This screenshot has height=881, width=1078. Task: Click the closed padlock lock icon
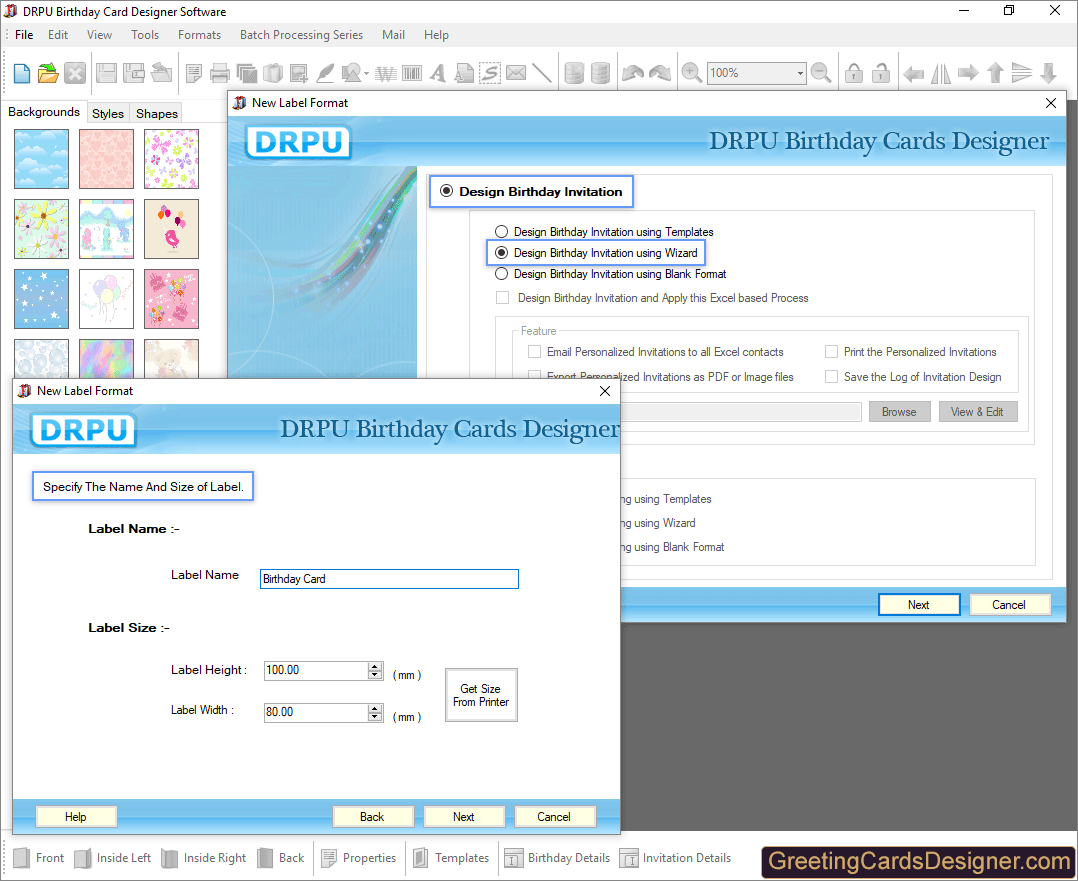click(854, 73)
